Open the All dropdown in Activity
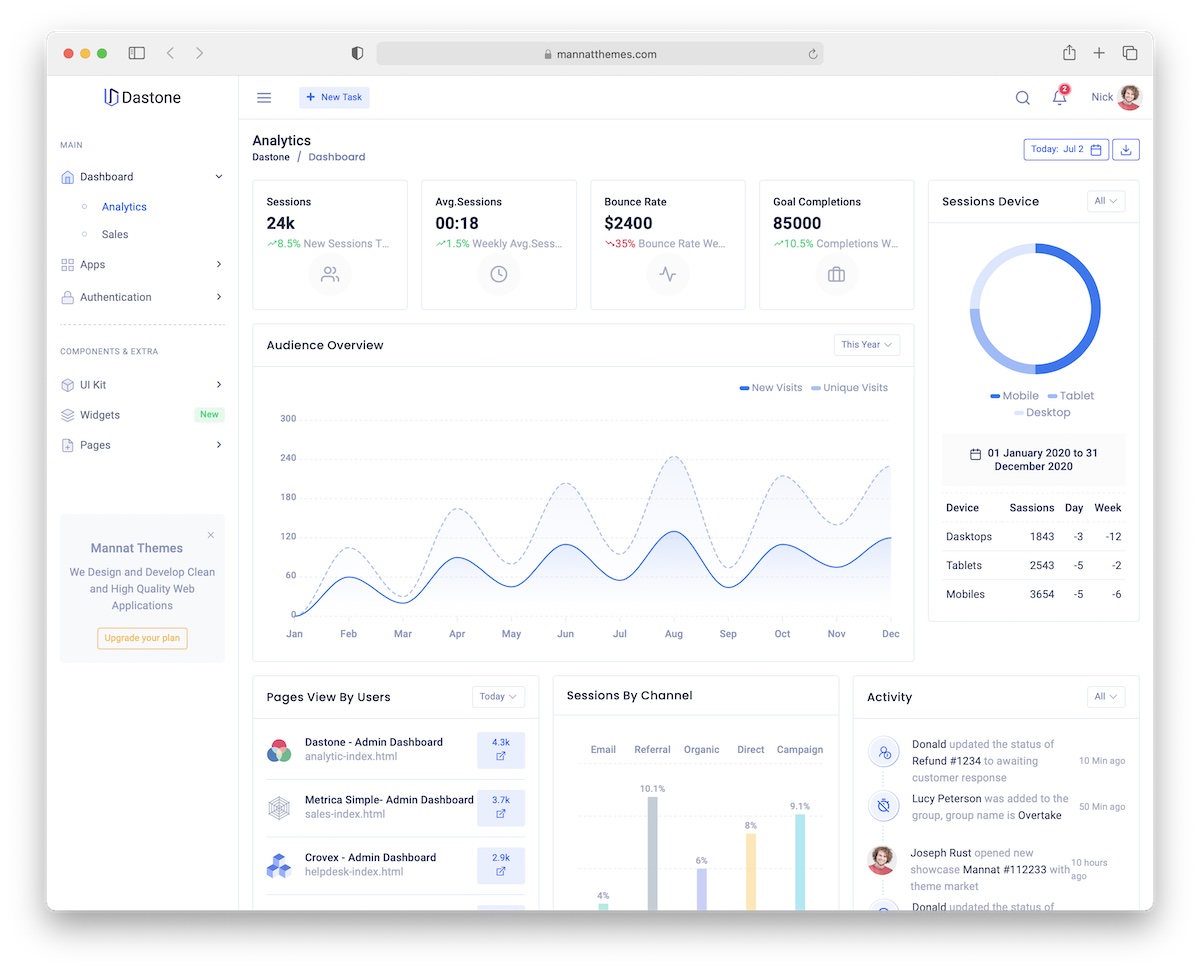This screenshot has width=1200, height=972. click(1106, 697)
